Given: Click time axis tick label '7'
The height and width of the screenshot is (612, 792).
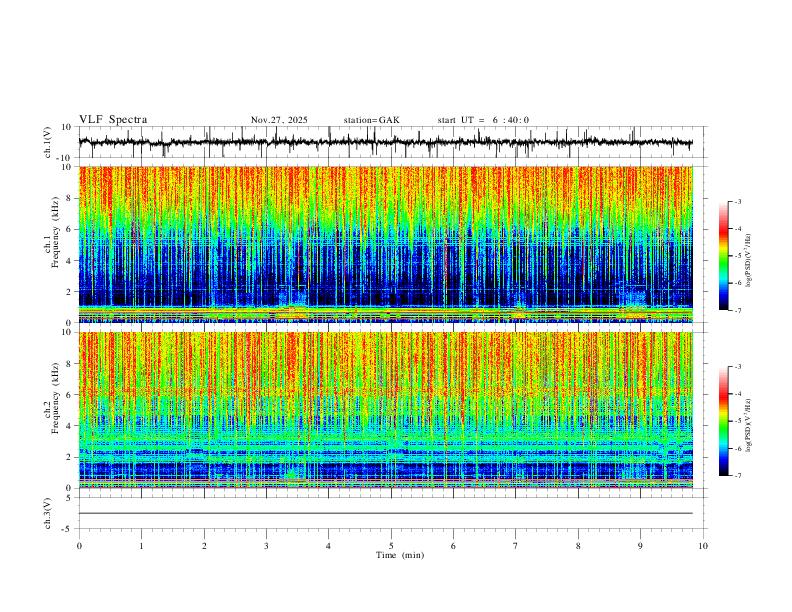Looking at the screenshot, I should 516,546.
